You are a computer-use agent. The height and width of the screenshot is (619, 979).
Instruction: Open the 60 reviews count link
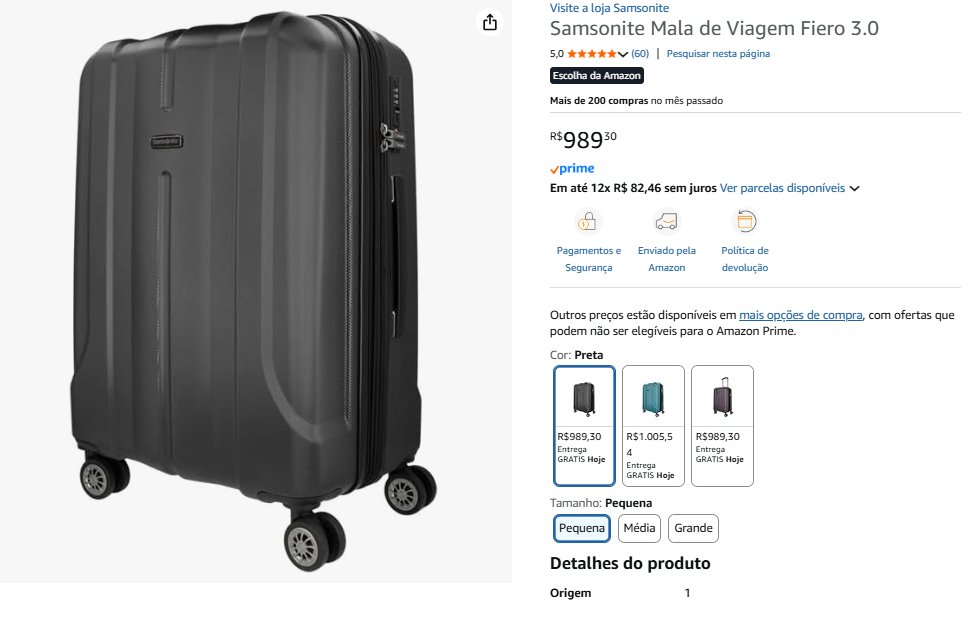click(x=640, y=54)
